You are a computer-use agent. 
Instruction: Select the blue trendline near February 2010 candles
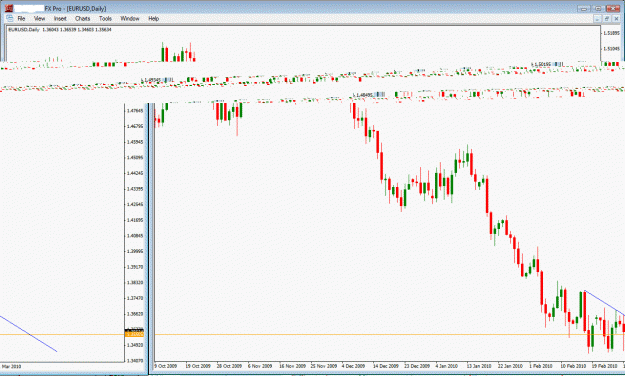[605, 303]
